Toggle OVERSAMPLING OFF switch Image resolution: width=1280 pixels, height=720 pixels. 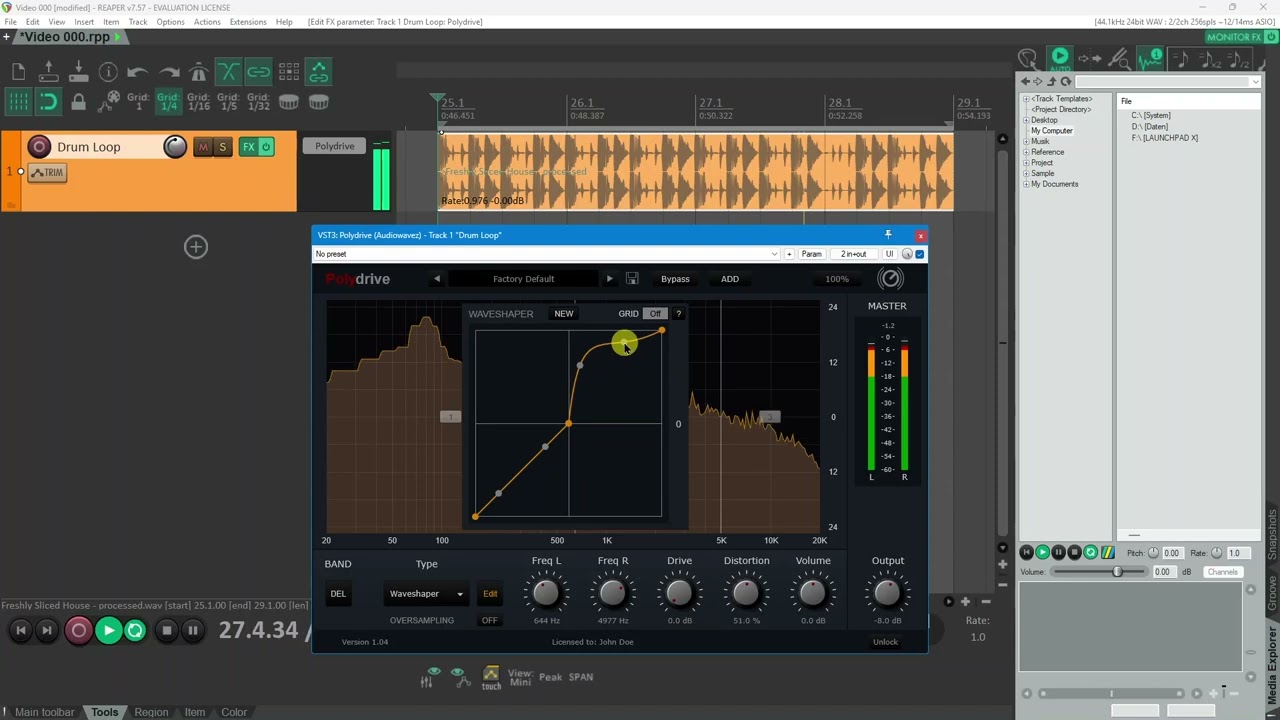[489, 621]
